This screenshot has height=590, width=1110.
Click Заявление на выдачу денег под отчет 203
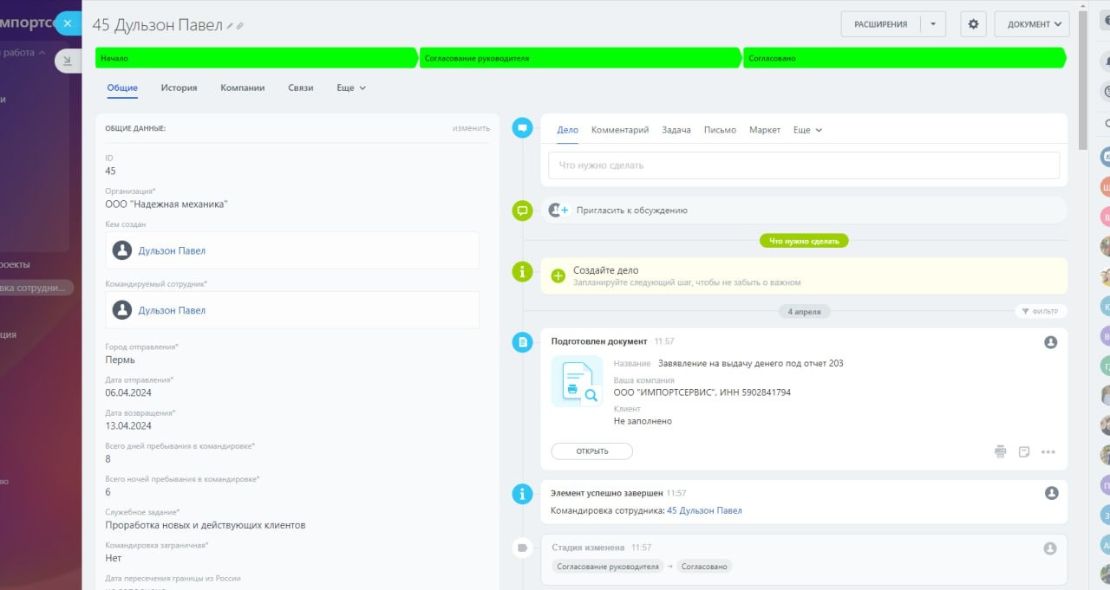[750, 363]
